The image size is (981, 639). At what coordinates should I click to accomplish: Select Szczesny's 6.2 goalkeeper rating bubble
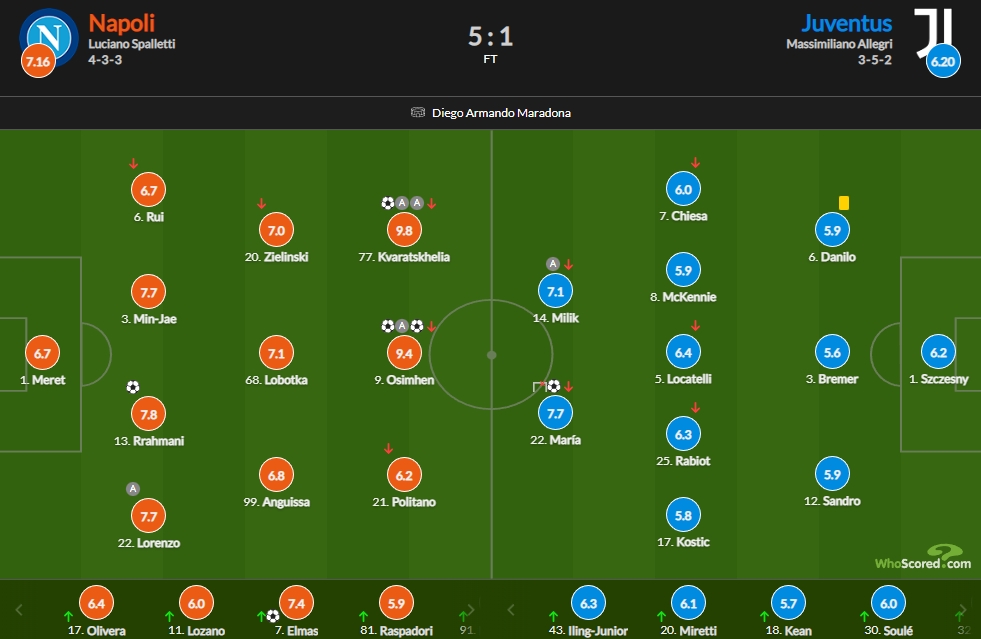[x=938, y=352]
